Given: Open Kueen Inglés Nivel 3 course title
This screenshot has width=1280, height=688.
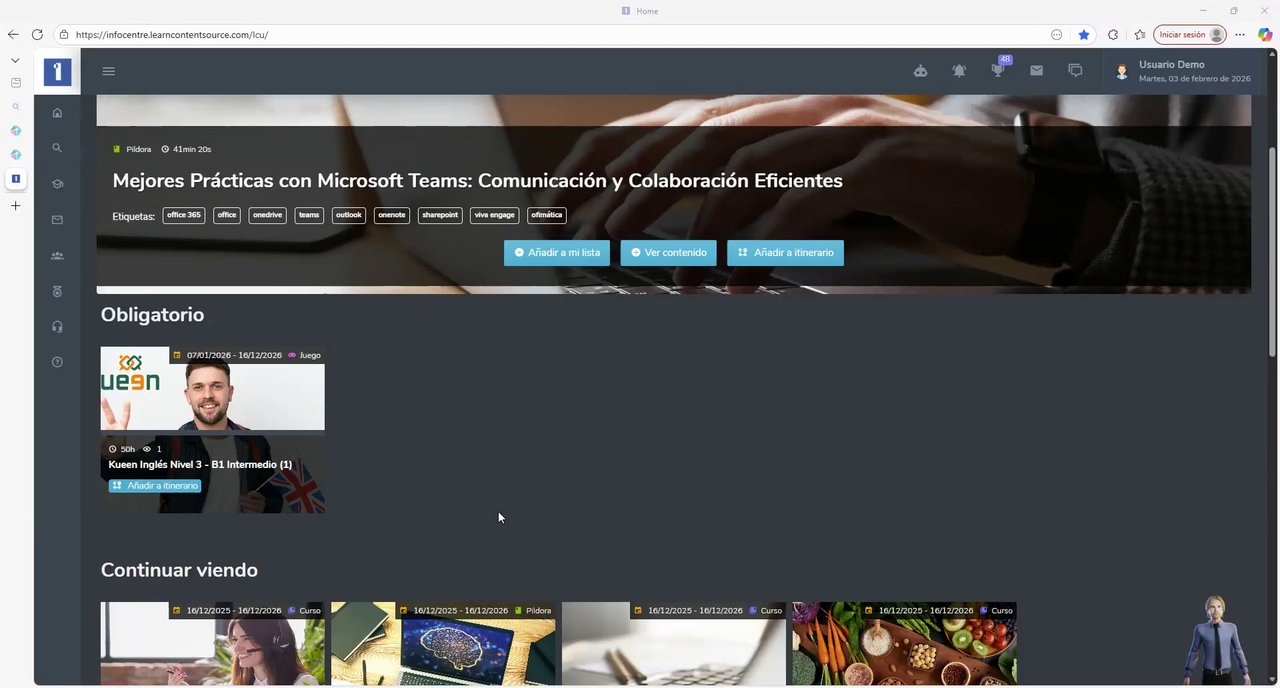Looking at the screenshot, I should [x=200, y=465].
